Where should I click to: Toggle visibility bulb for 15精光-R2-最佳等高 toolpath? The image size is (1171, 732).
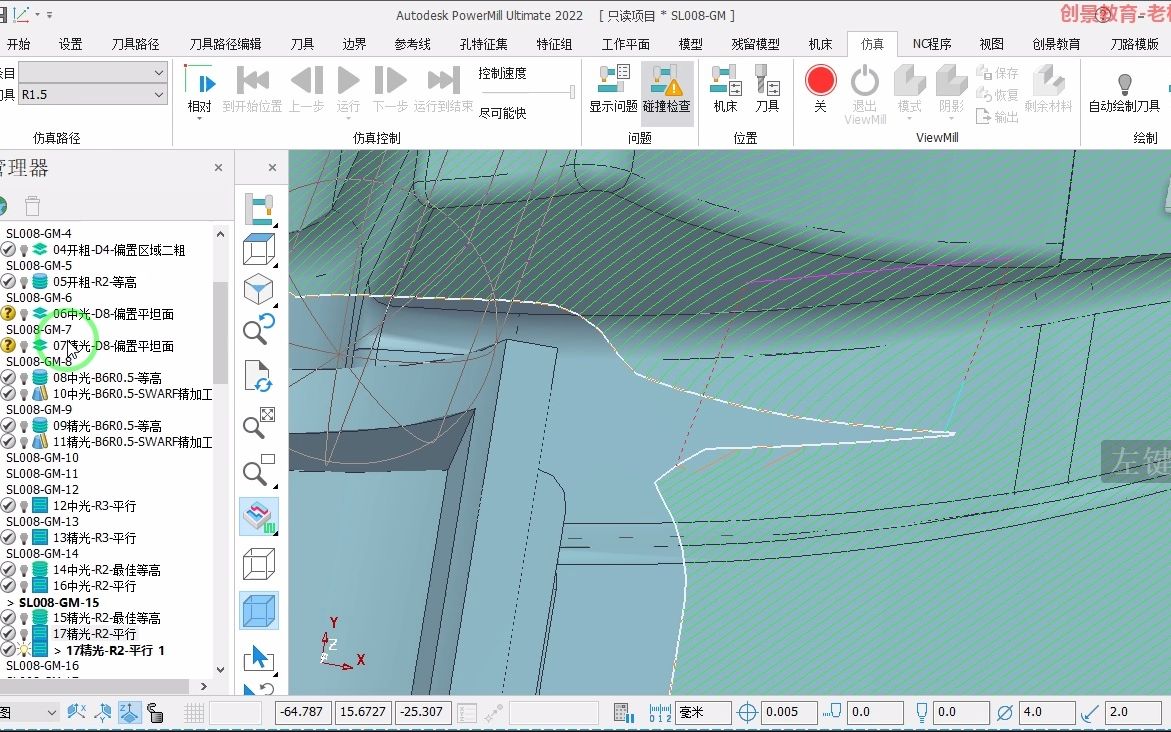(23, 618)
